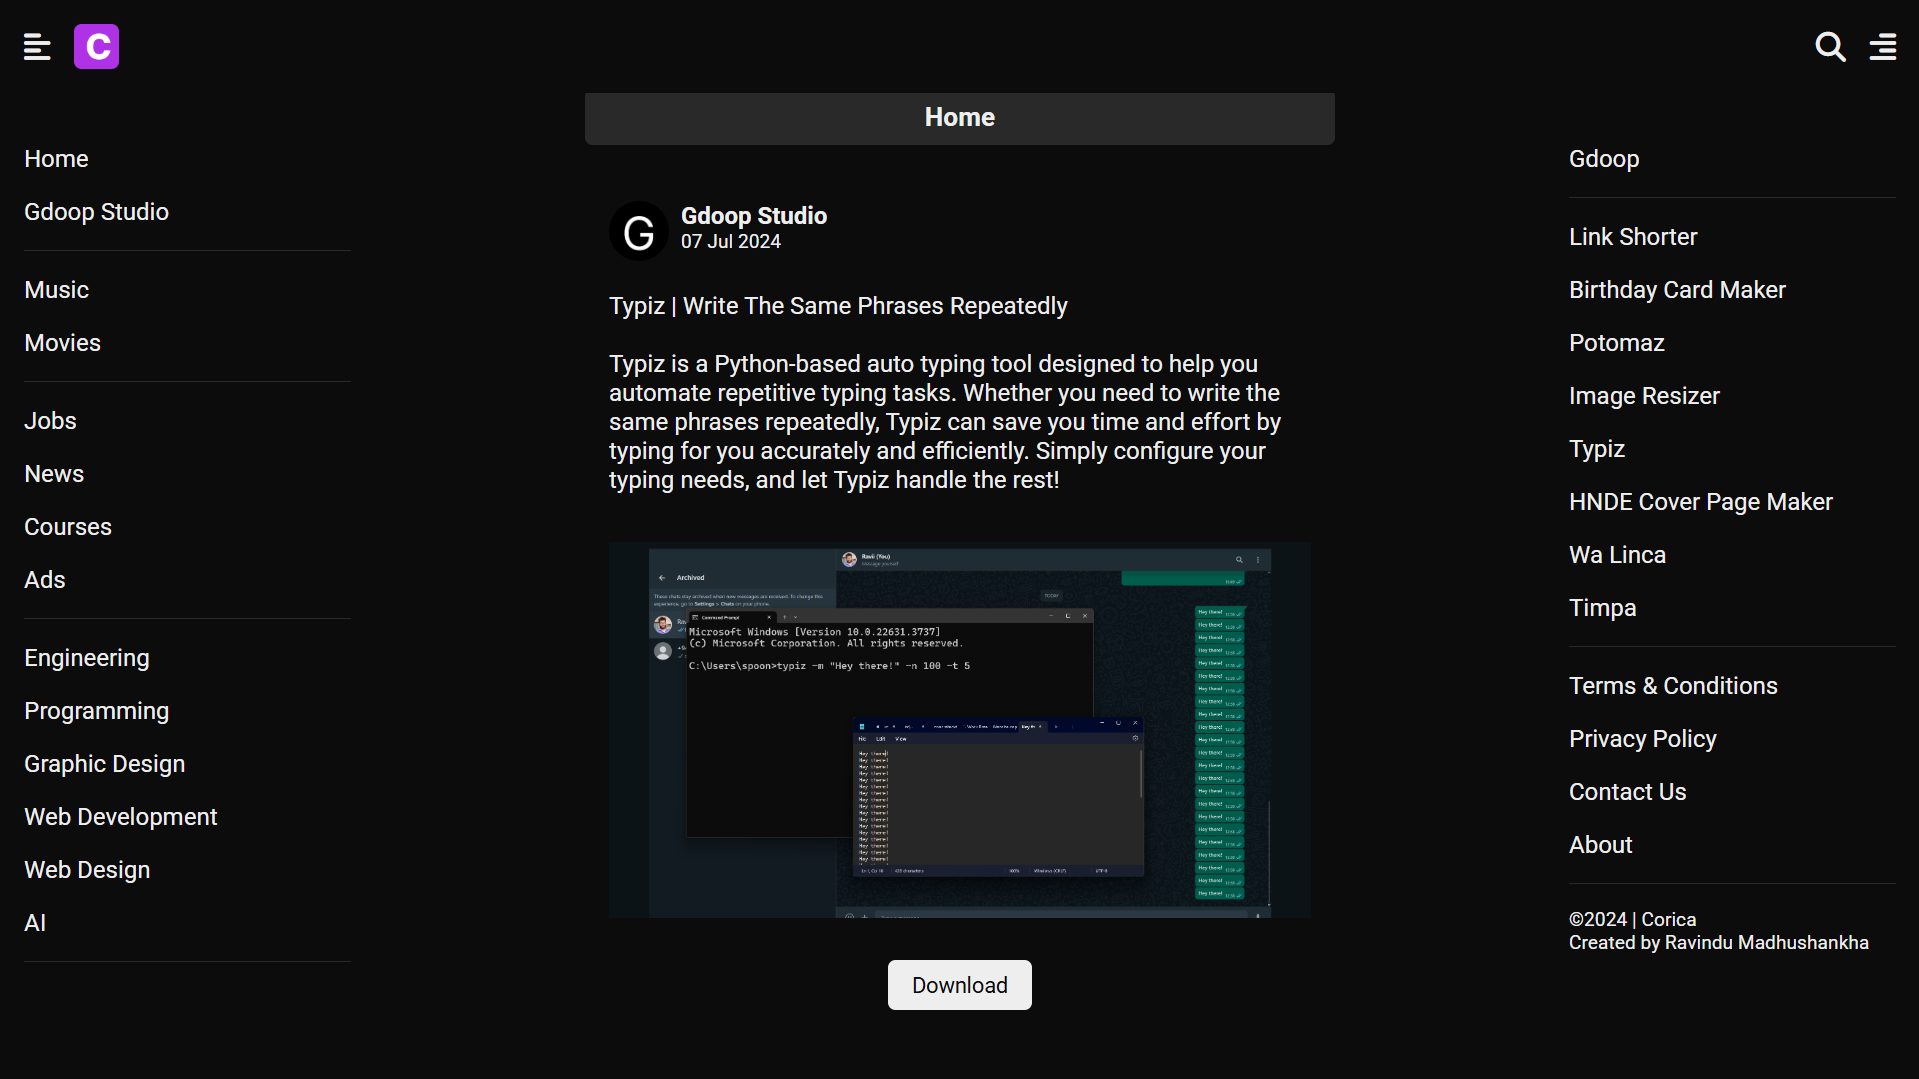Viewport: 1919px width, 1079px height.
Task: Go to Music in left menu
Action: (57, 290)
